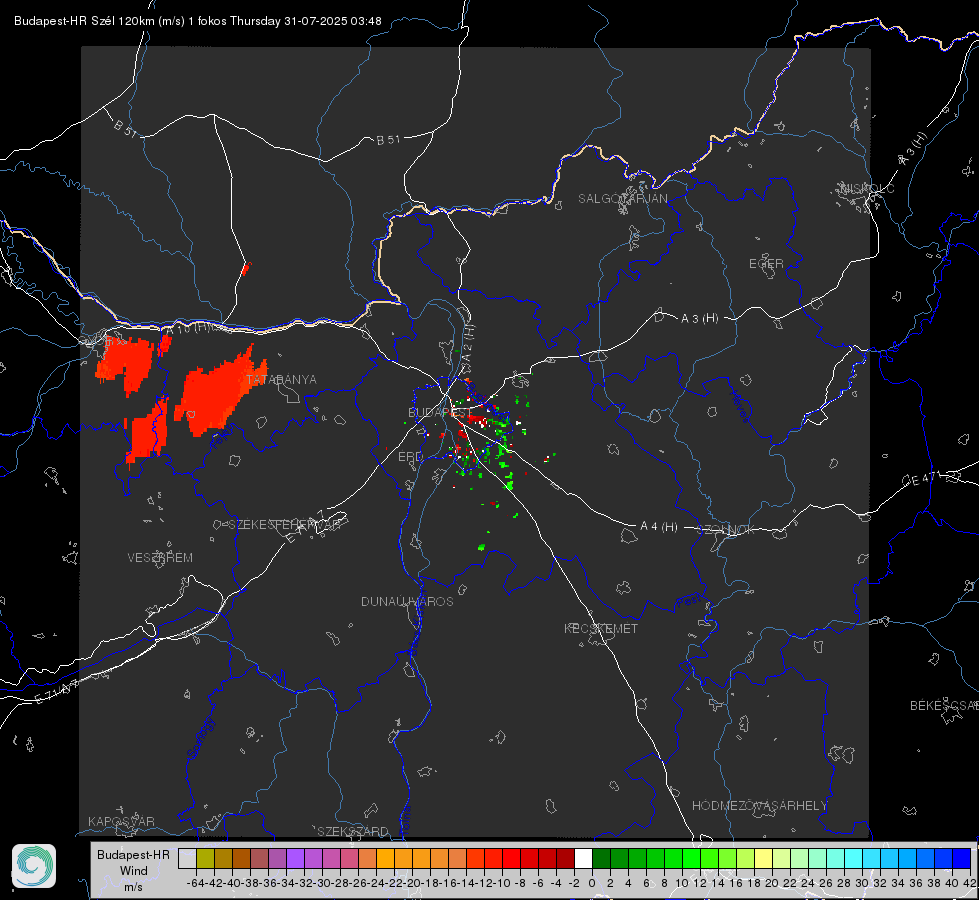Click the 'A 4 (H)' road label
979x900 pixels.
click(659, 527)
